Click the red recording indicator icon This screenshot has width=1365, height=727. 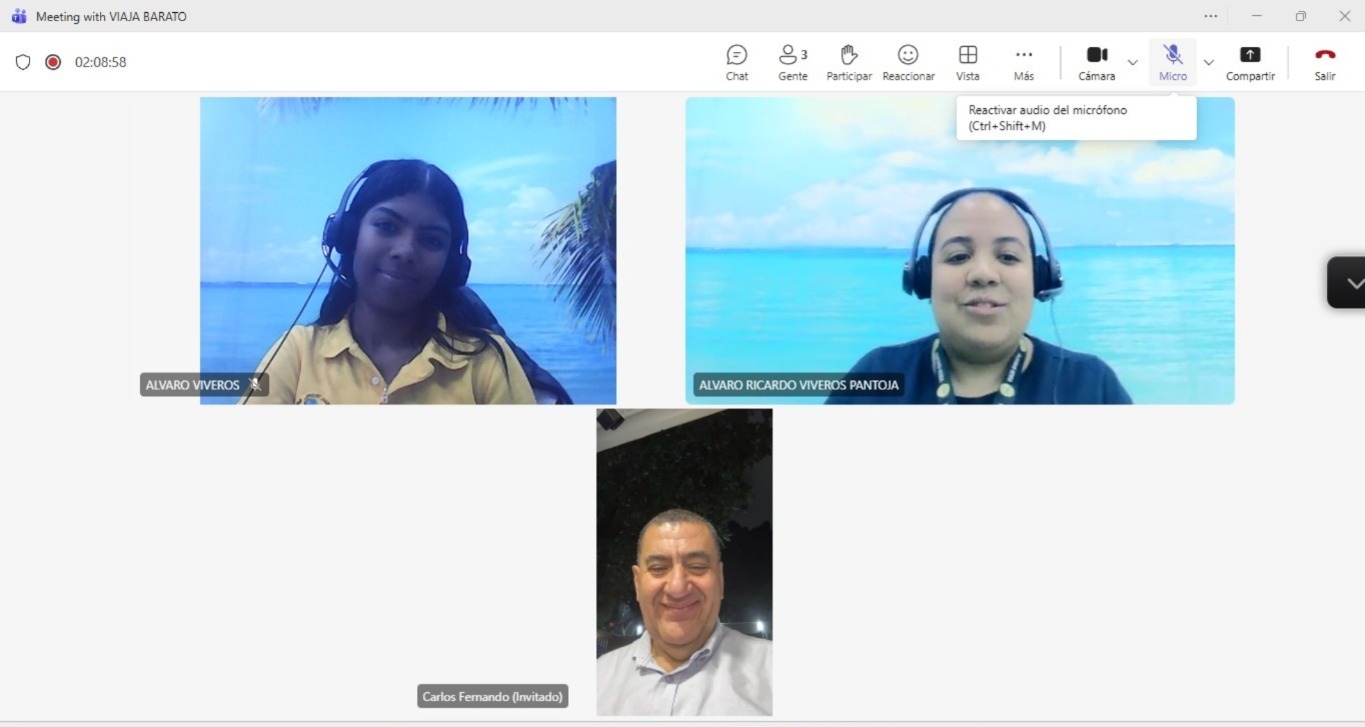coord(53,62)
